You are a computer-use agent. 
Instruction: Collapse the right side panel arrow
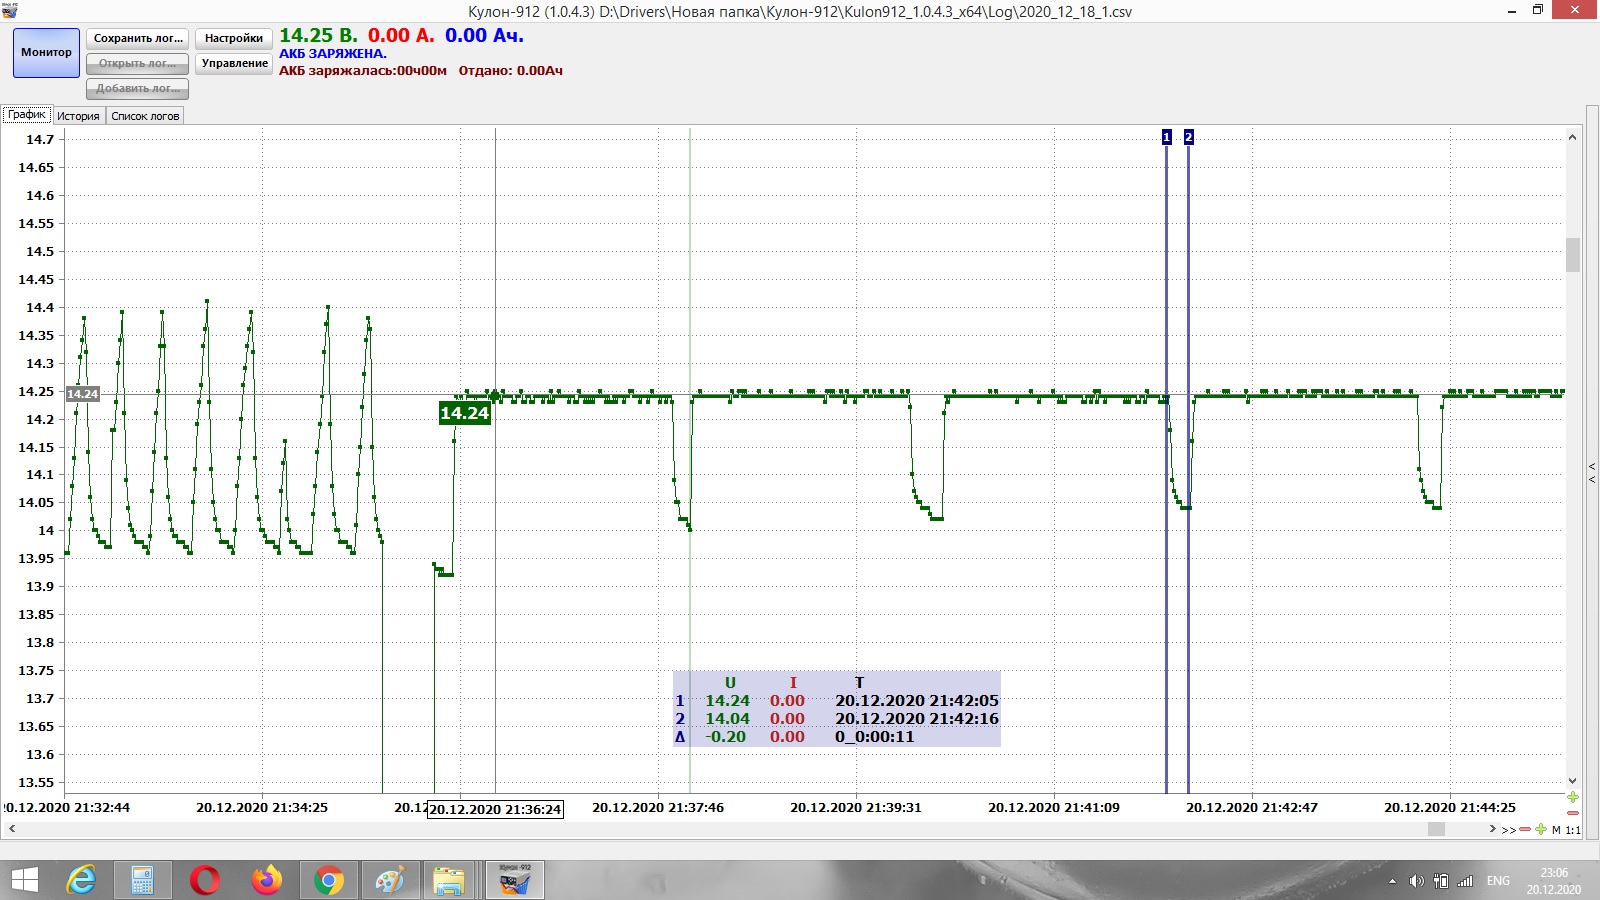(x=1592, y=473)
